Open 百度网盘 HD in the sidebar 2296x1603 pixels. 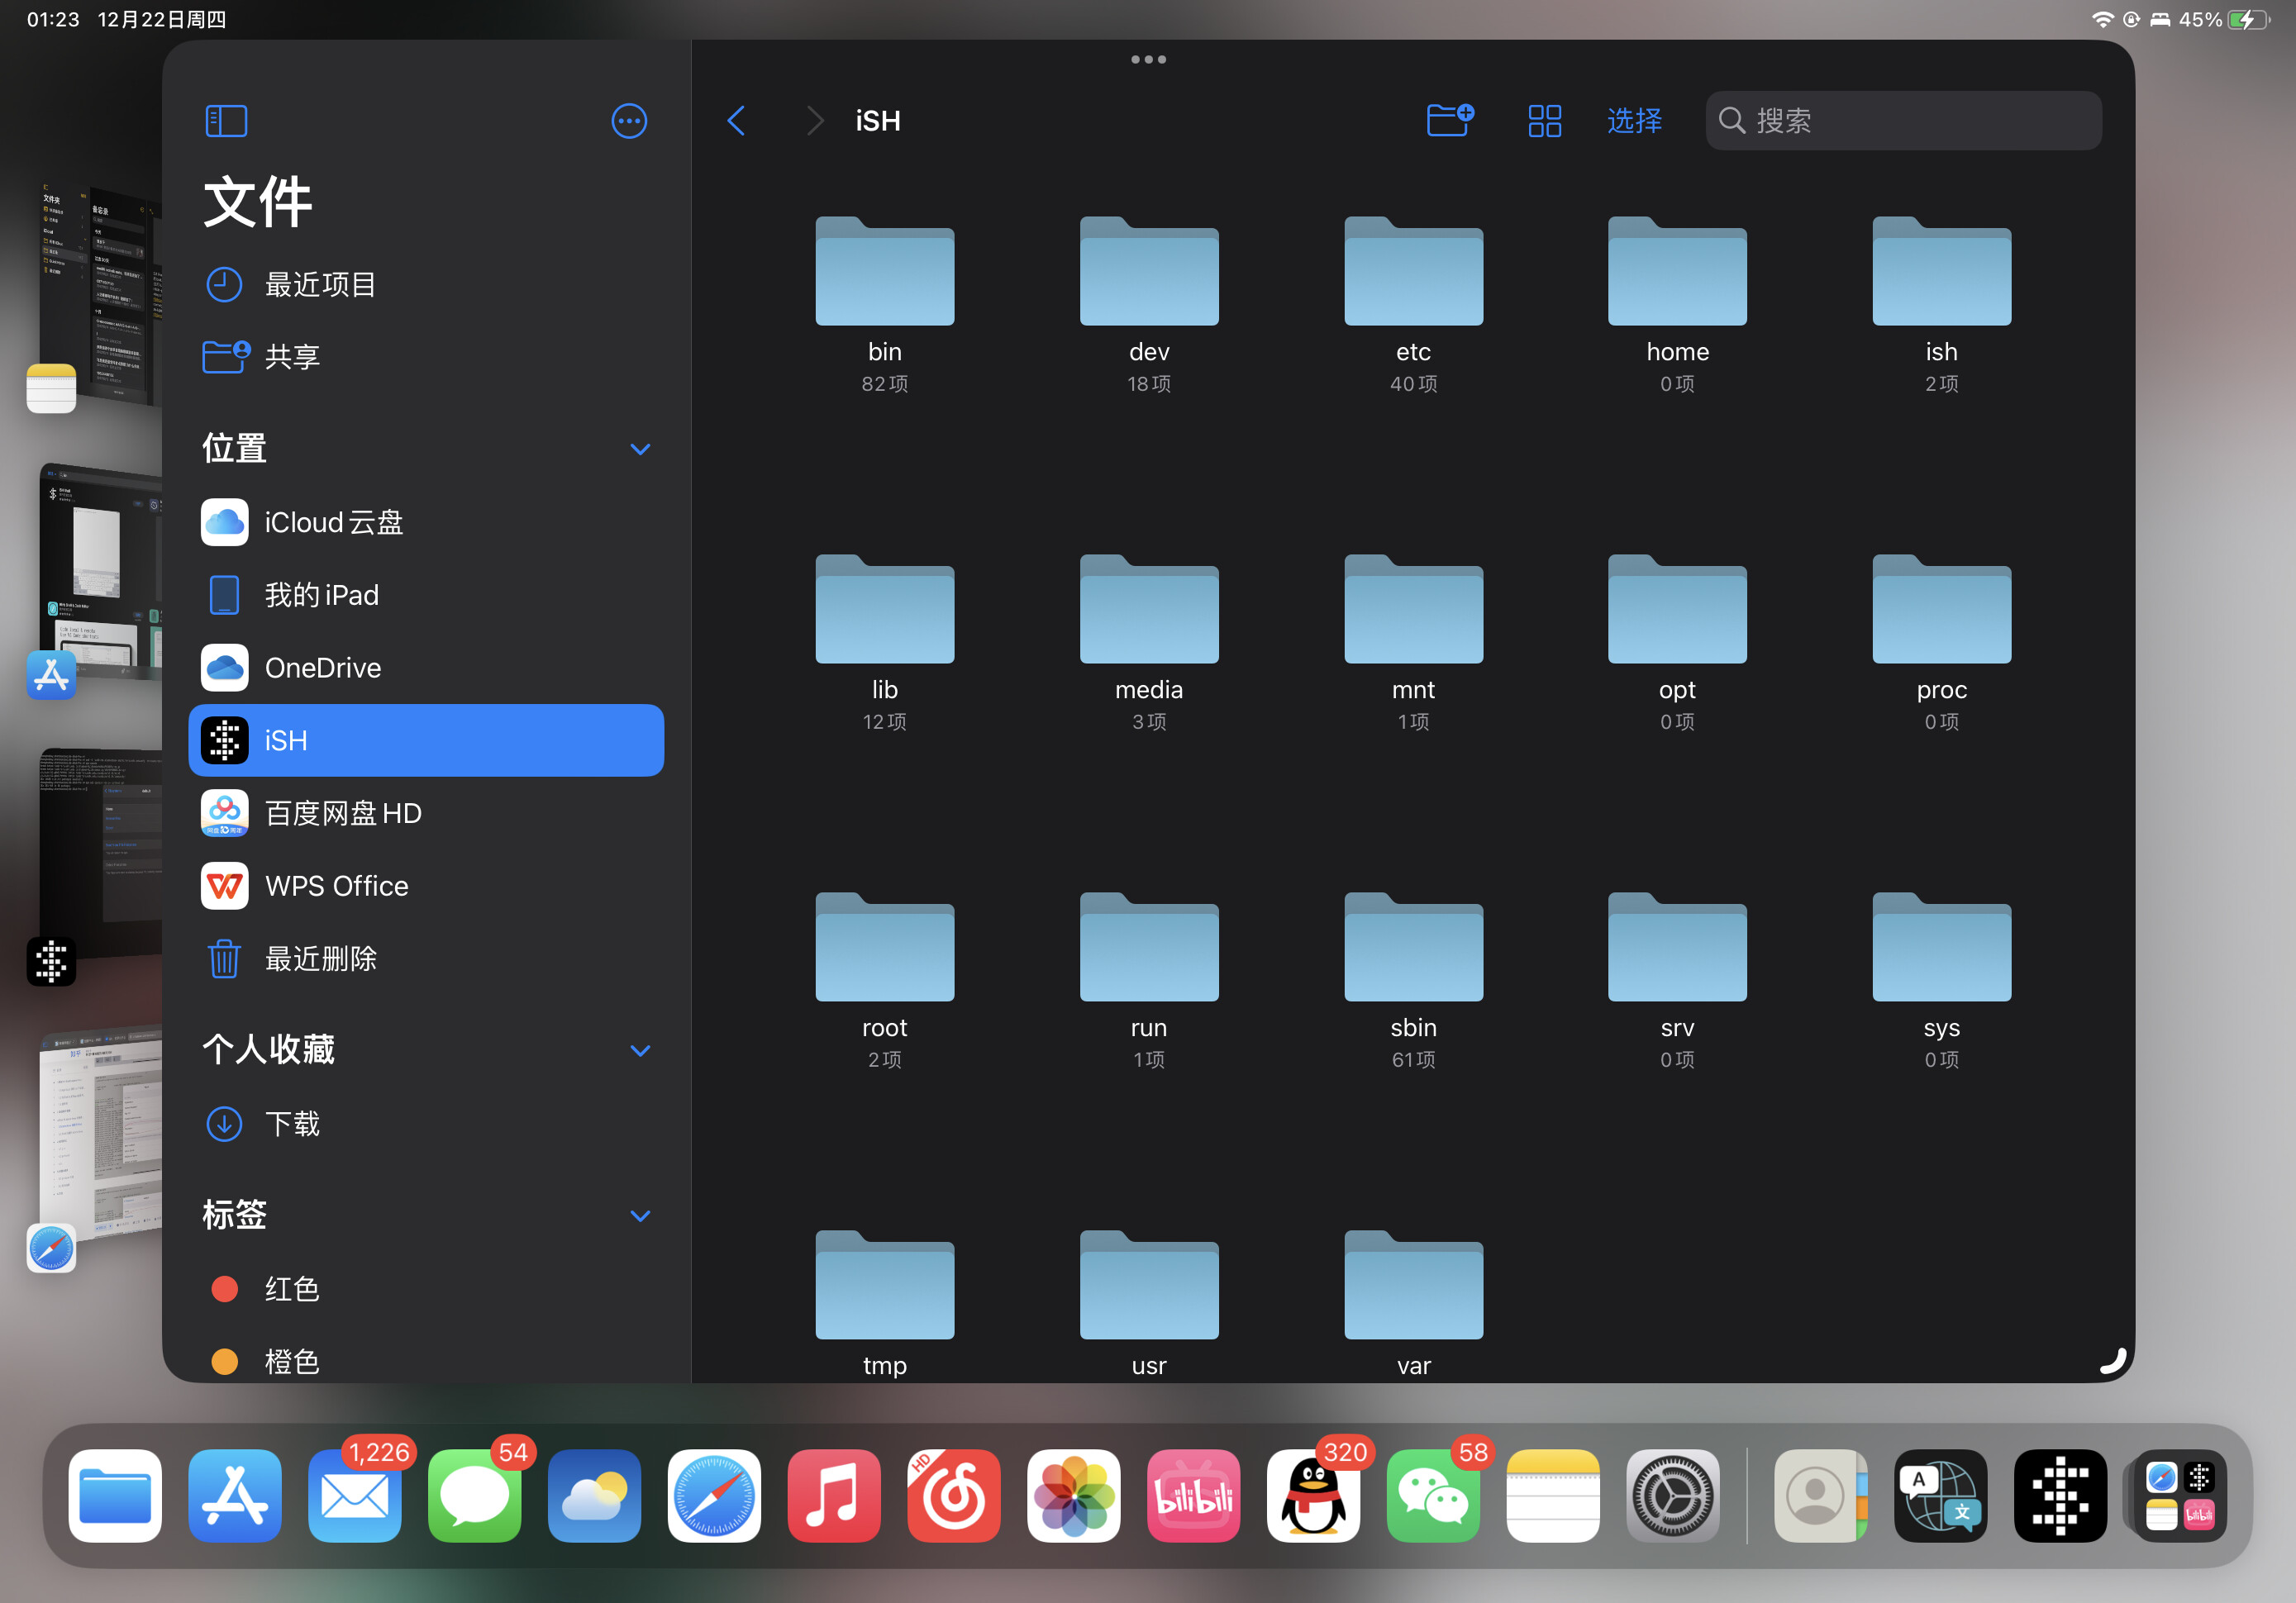point(343,812)
